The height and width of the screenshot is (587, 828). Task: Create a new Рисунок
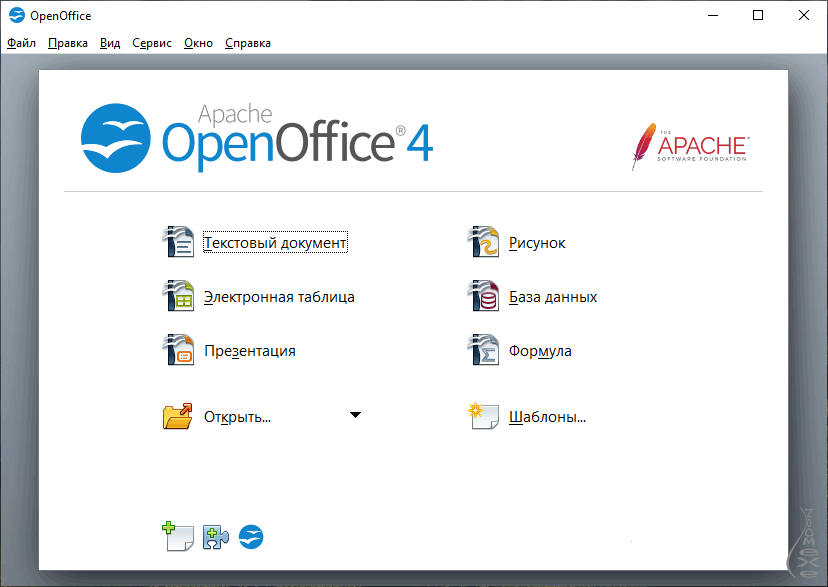(537, 243)
